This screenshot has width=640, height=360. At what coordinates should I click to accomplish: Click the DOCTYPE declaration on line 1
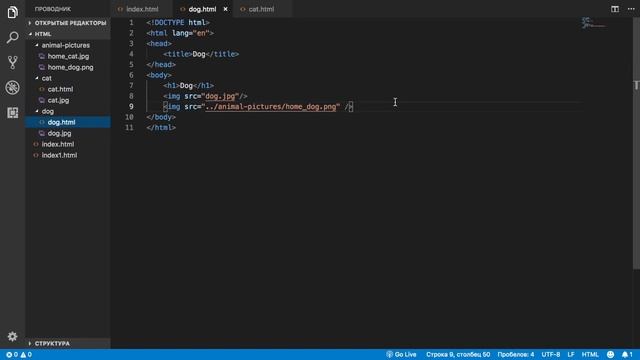[x=178, y=22]
